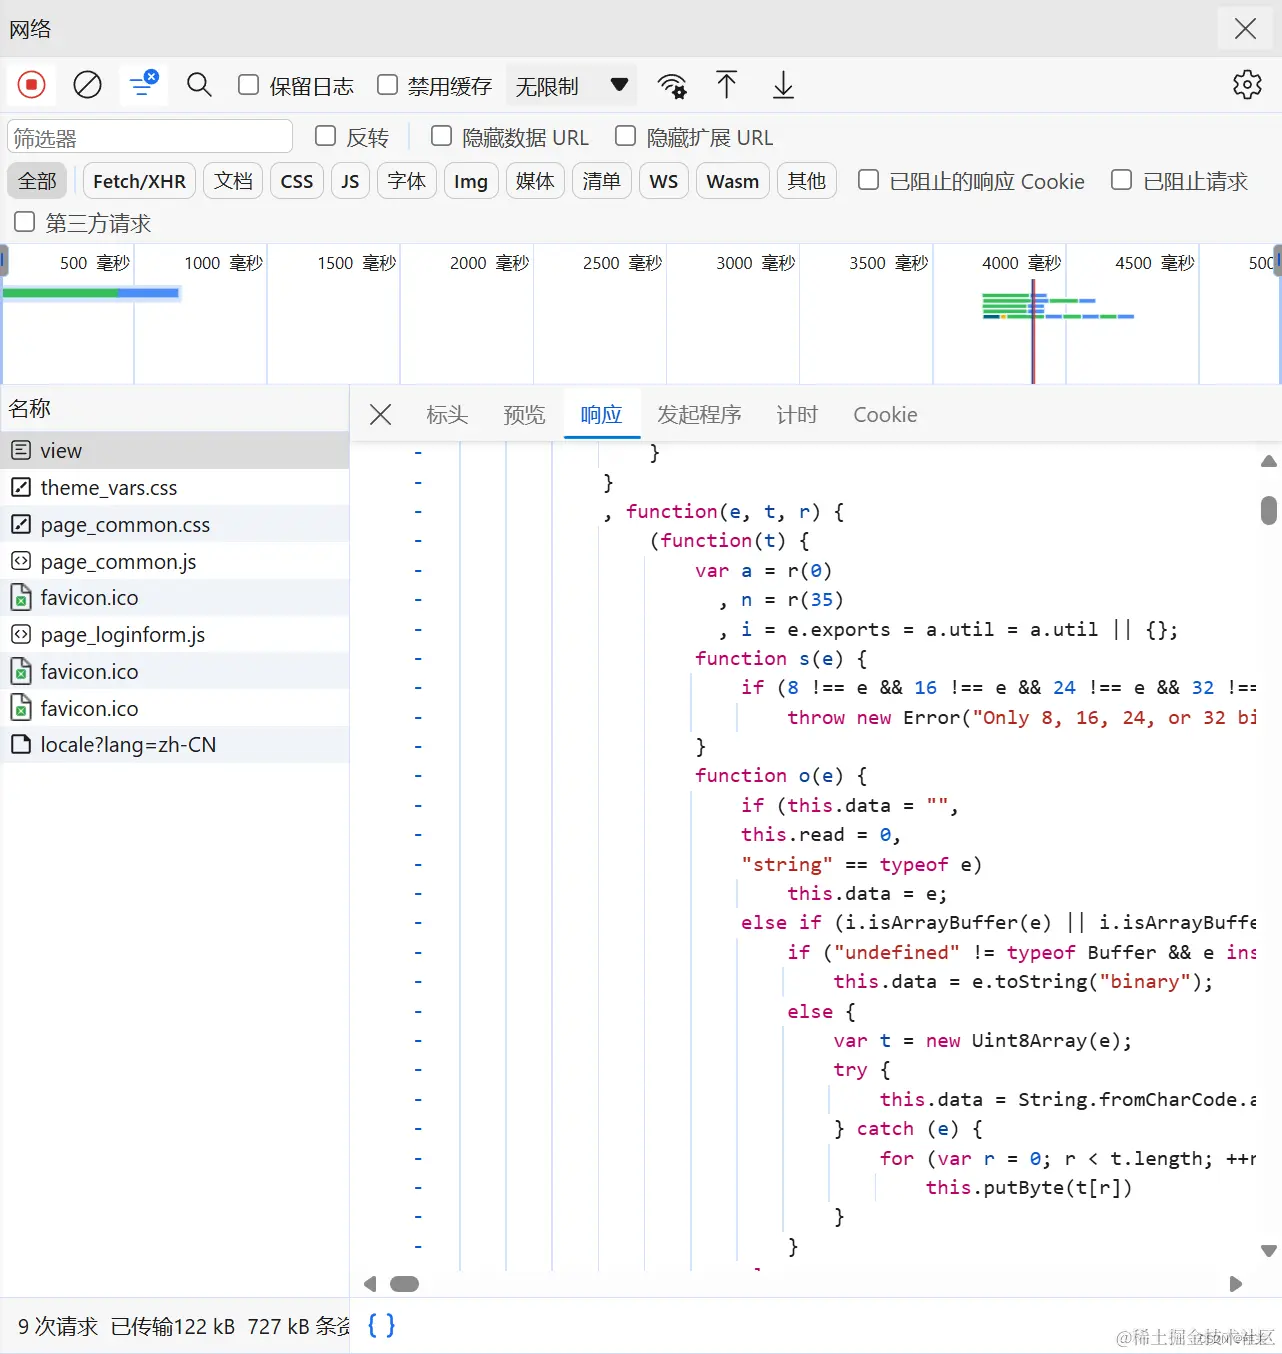Click locale?lang=zh-CN file icon

point(21,744)
